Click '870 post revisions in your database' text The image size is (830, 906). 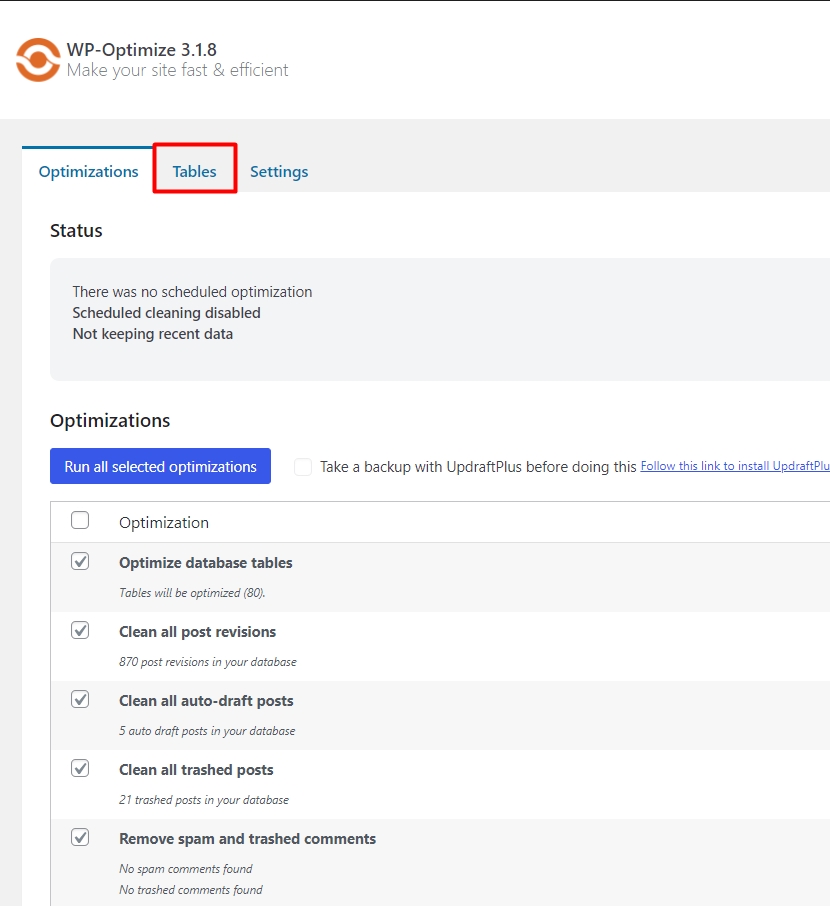pyautogui.click(x=208, y=662)
